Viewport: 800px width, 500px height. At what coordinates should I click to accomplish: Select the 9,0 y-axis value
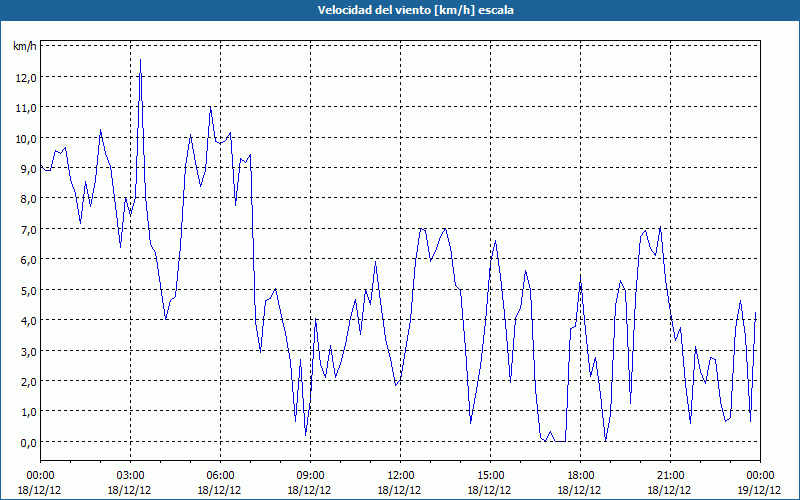coord(28,168)
